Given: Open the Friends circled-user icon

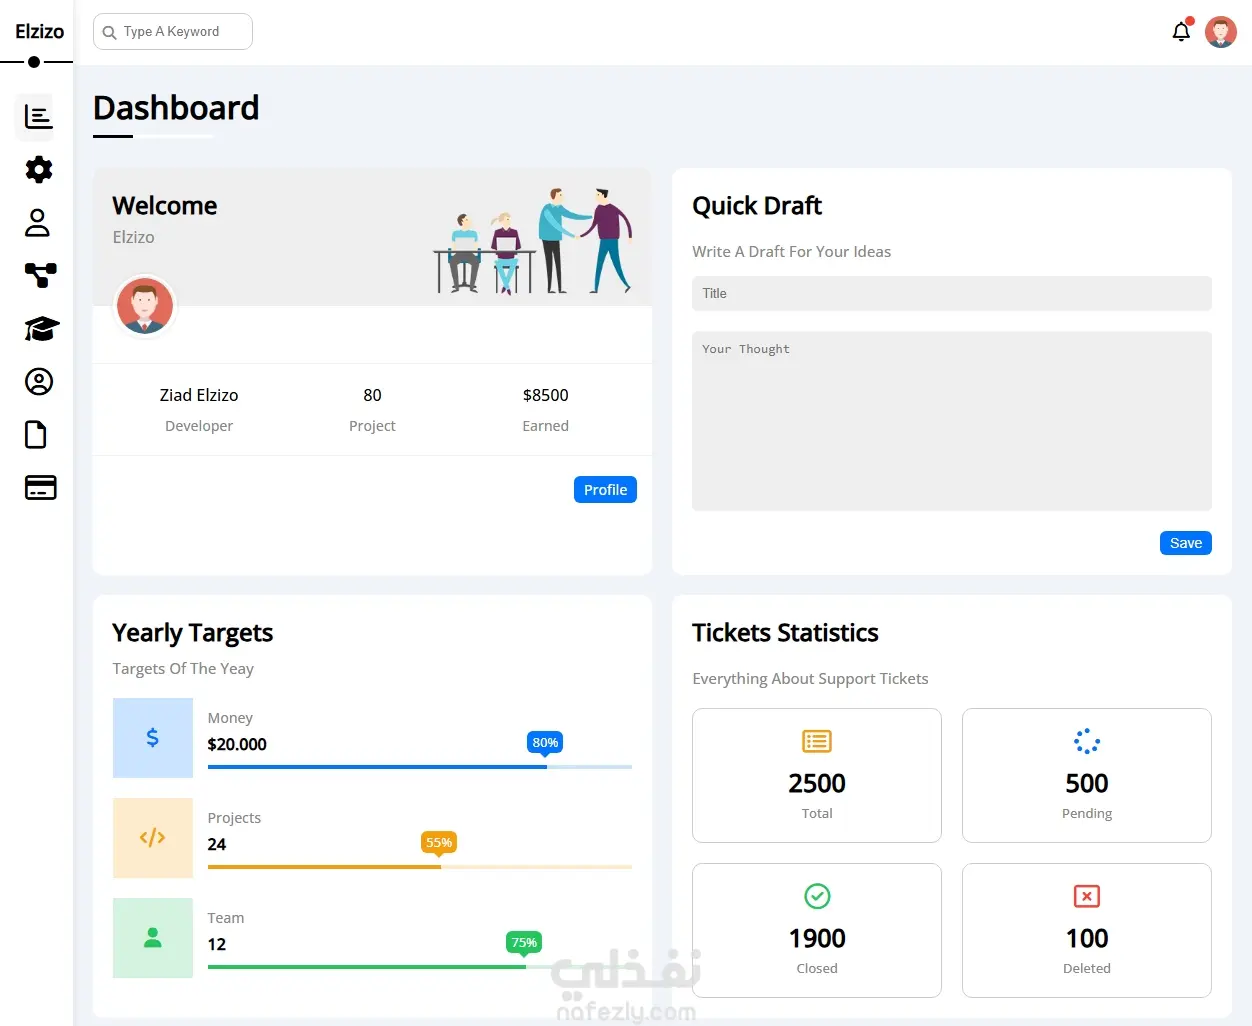Looking at the screenshot, I should click(x=39, y=381).
